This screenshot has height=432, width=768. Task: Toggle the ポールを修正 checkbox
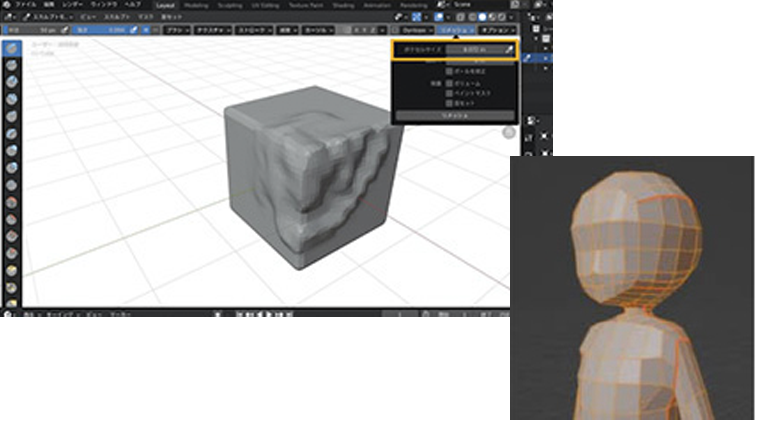(x=449, y=72)
